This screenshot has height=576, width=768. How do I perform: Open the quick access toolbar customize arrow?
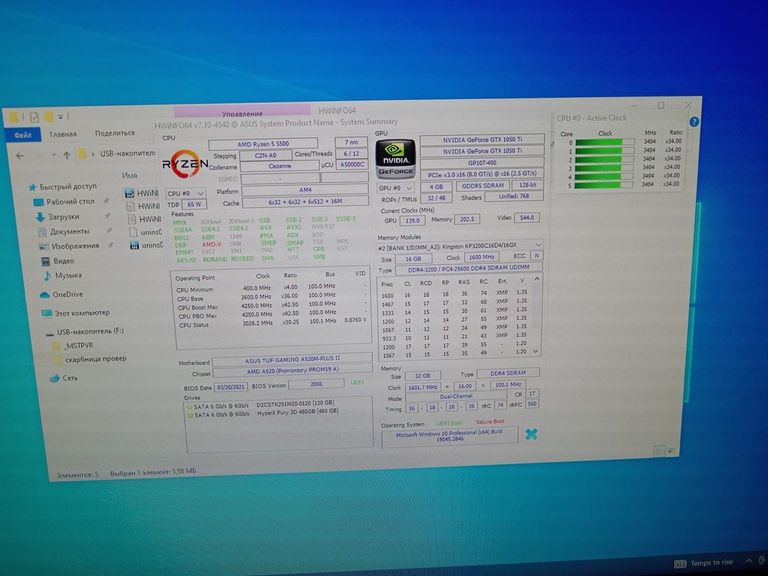coord(60,117)
